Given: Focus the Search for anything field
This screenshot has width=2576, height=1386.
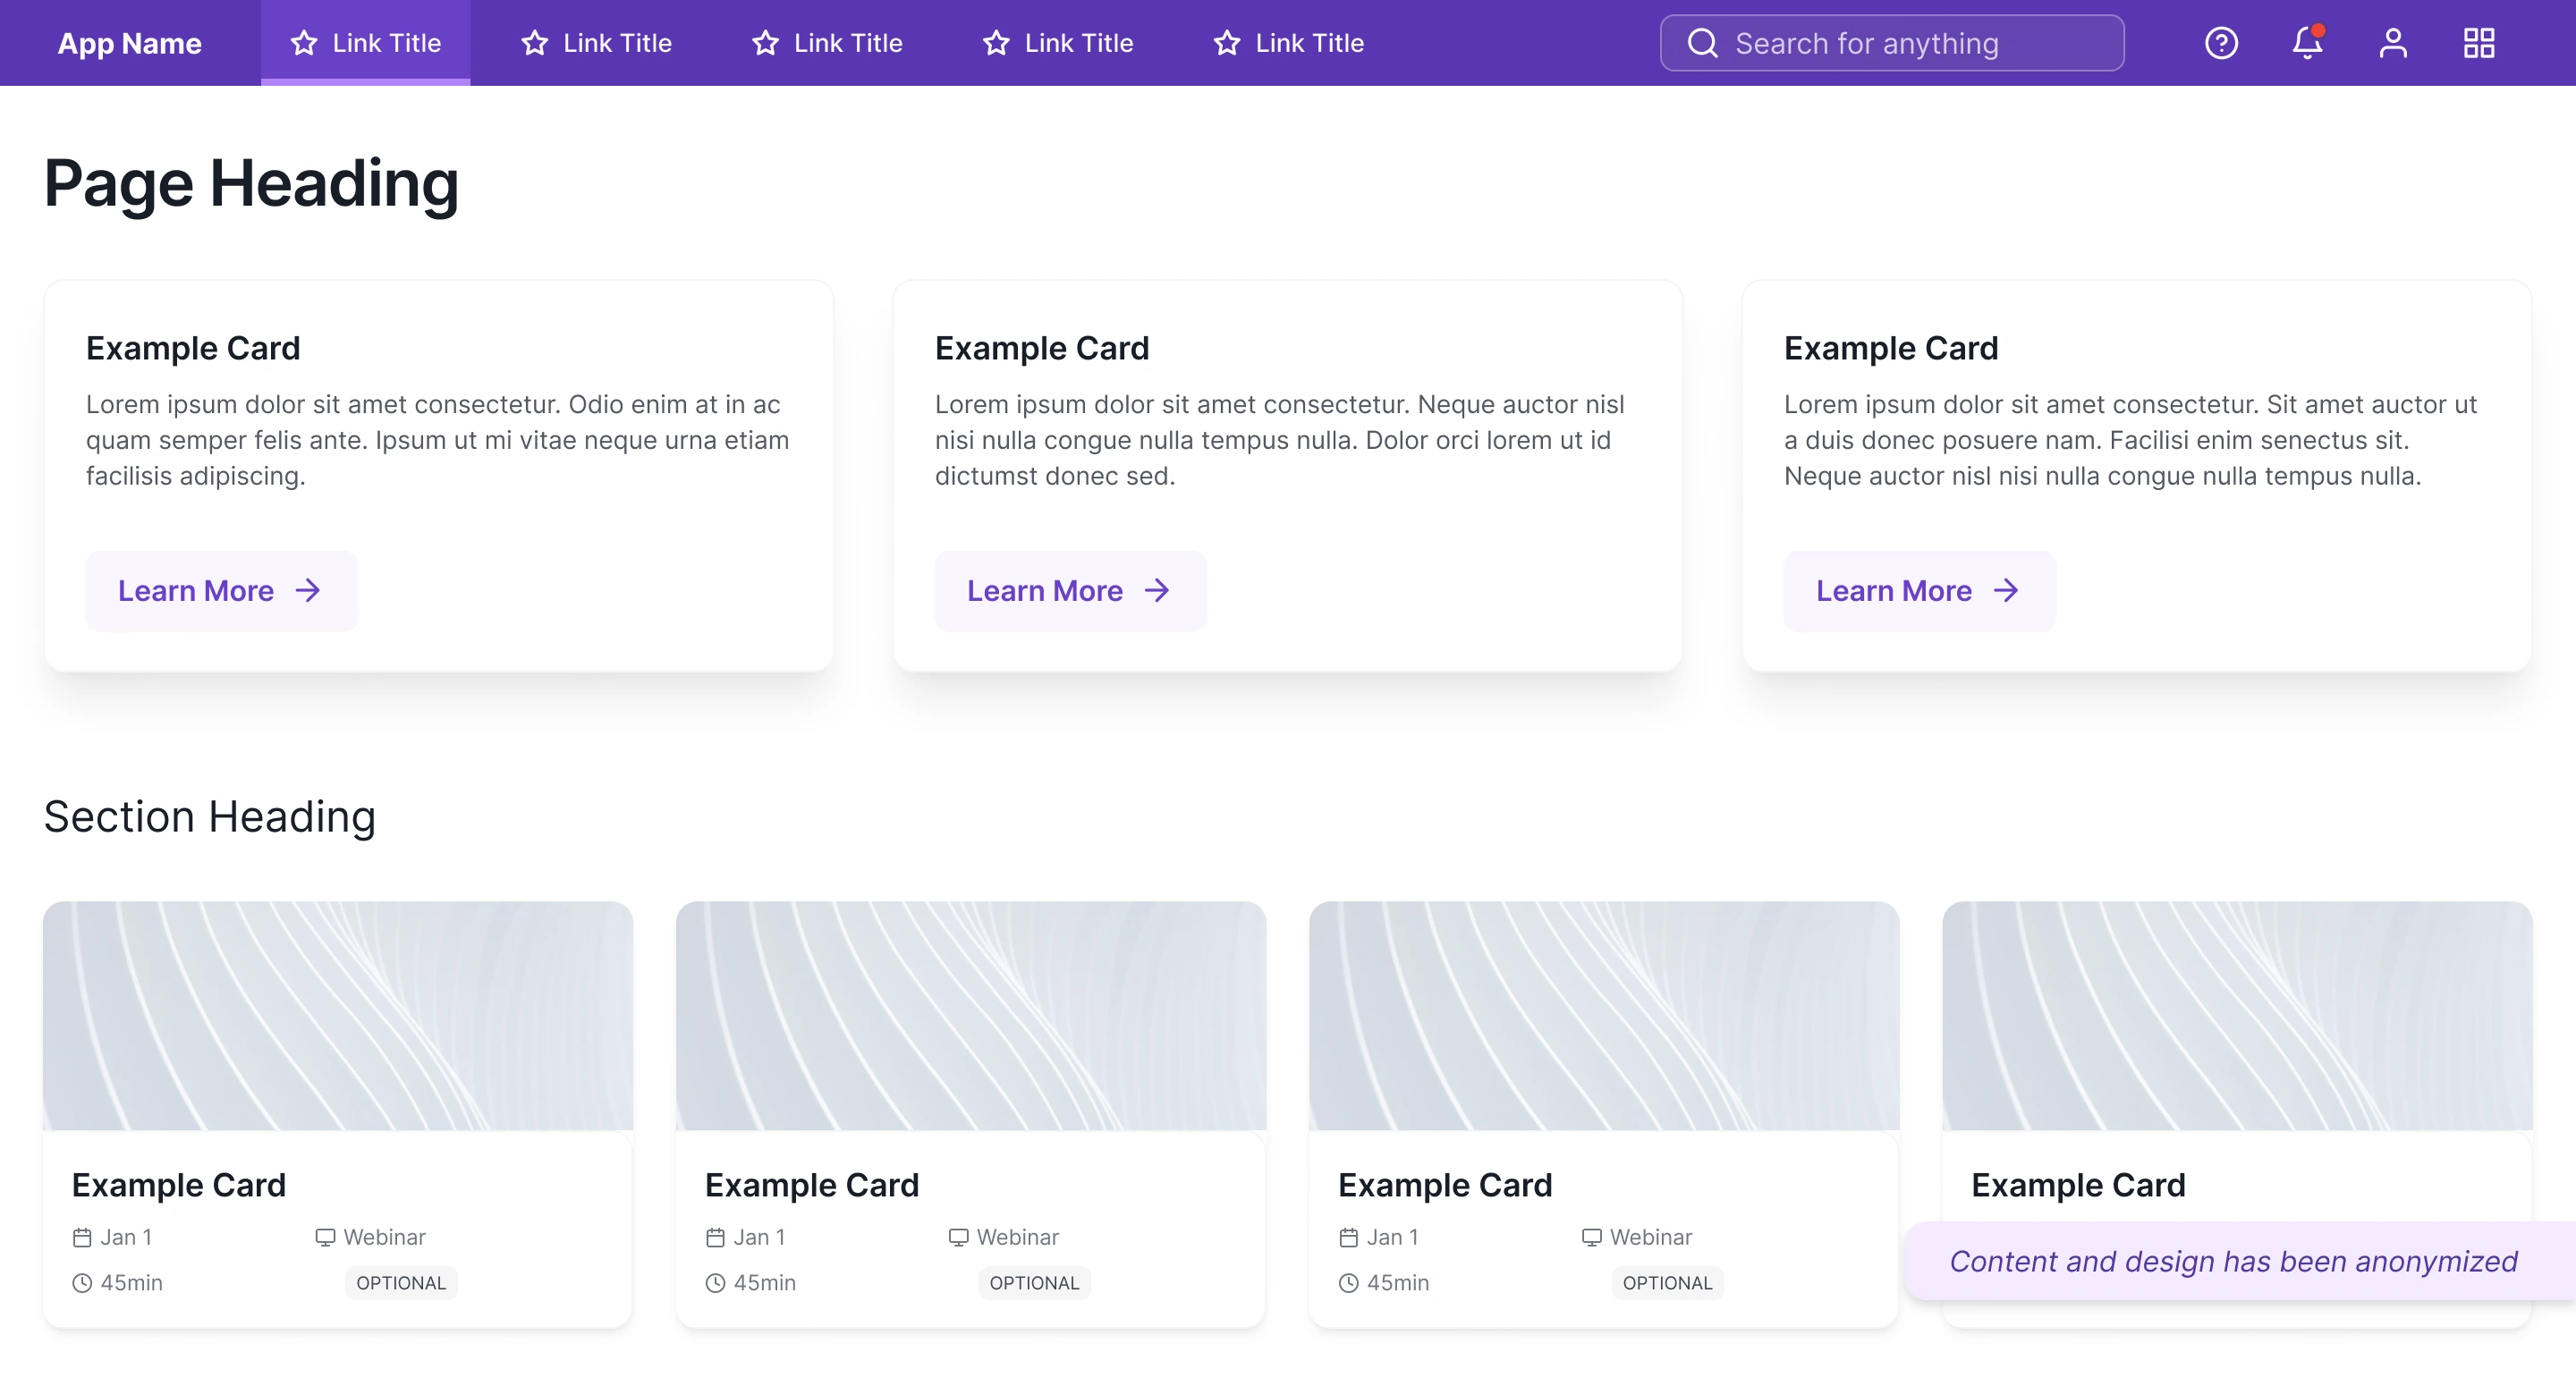Looking at the screenshot, I should 1900,43.
